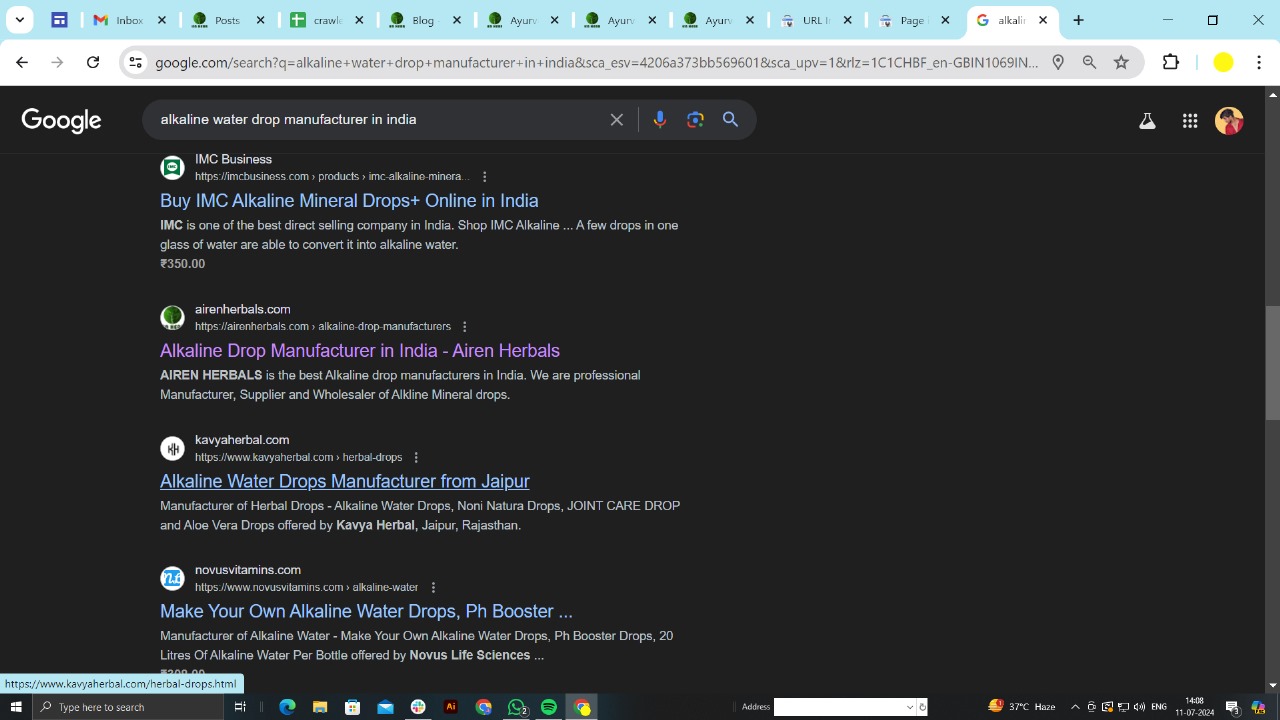The height and width of the screenshot is (720, 1280).
Task: Open location permission icon in address bar
Action: [x=1058, y=62]
